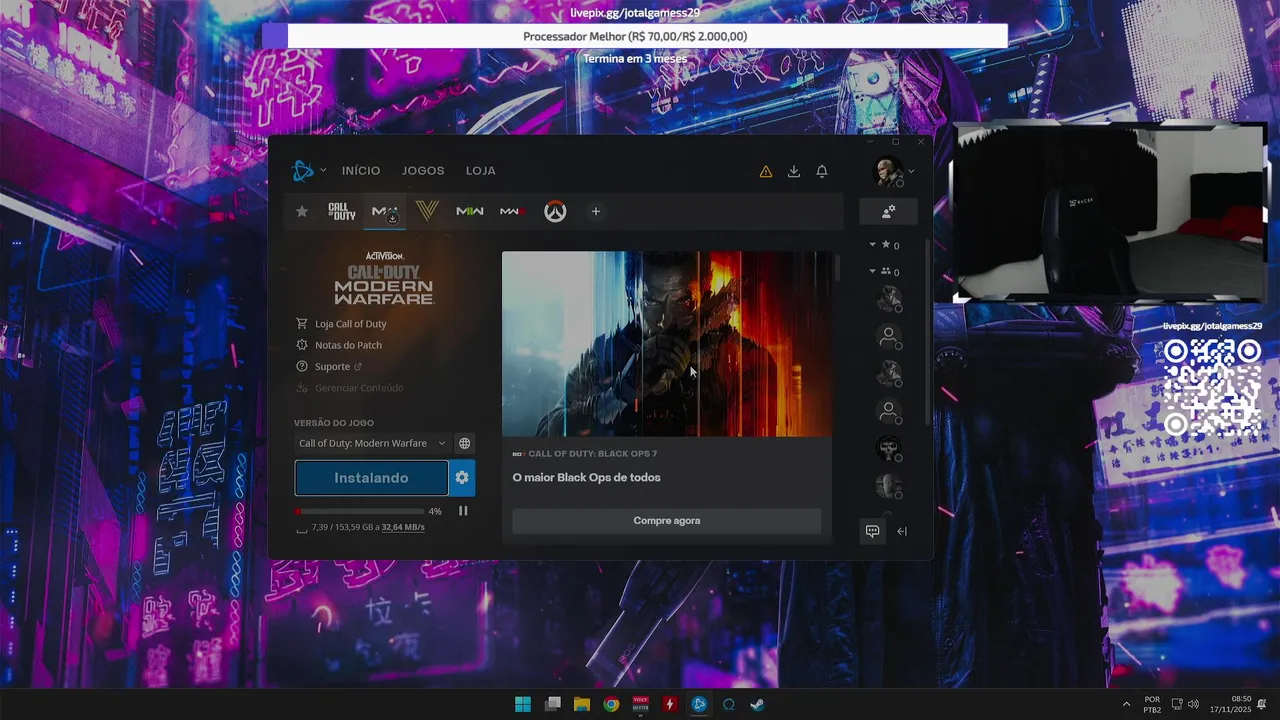The height and width of the screenshot is (720, 1280).
Task: Collapse the friends panel arrow icon
Action: click(902, 531)
